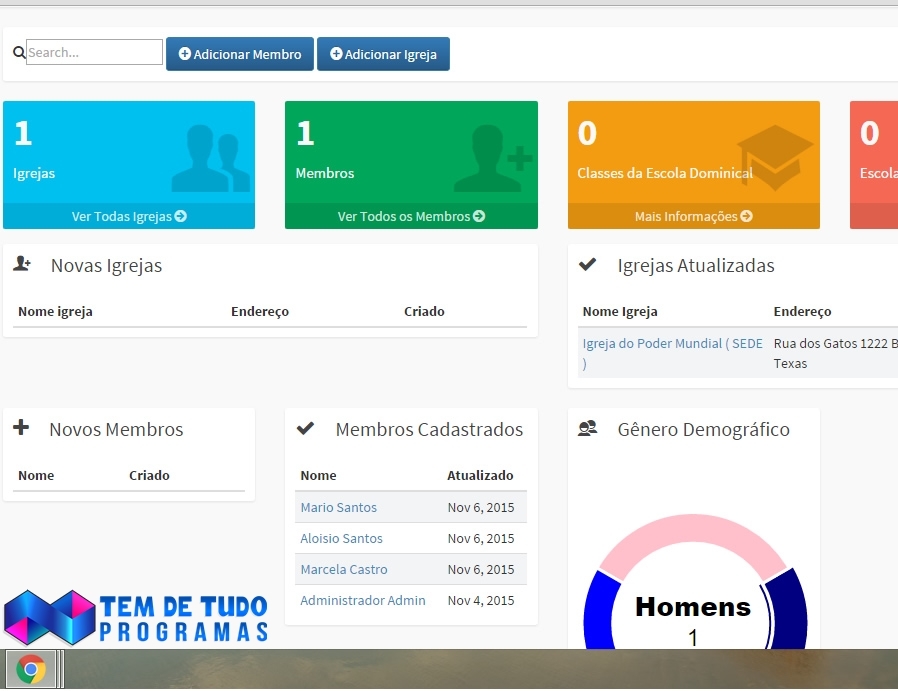Click the checkmark icon beside Membros Cadastrados
898x691 pixels.
(306, 427)
